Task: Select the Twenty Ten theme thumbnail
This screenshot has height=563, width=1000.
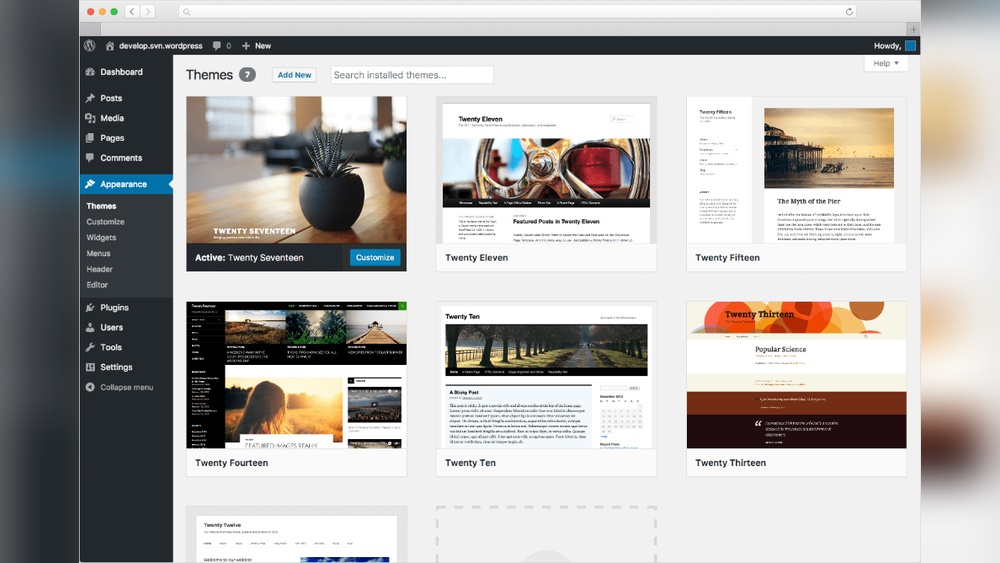Action: [x=546, y=375]
